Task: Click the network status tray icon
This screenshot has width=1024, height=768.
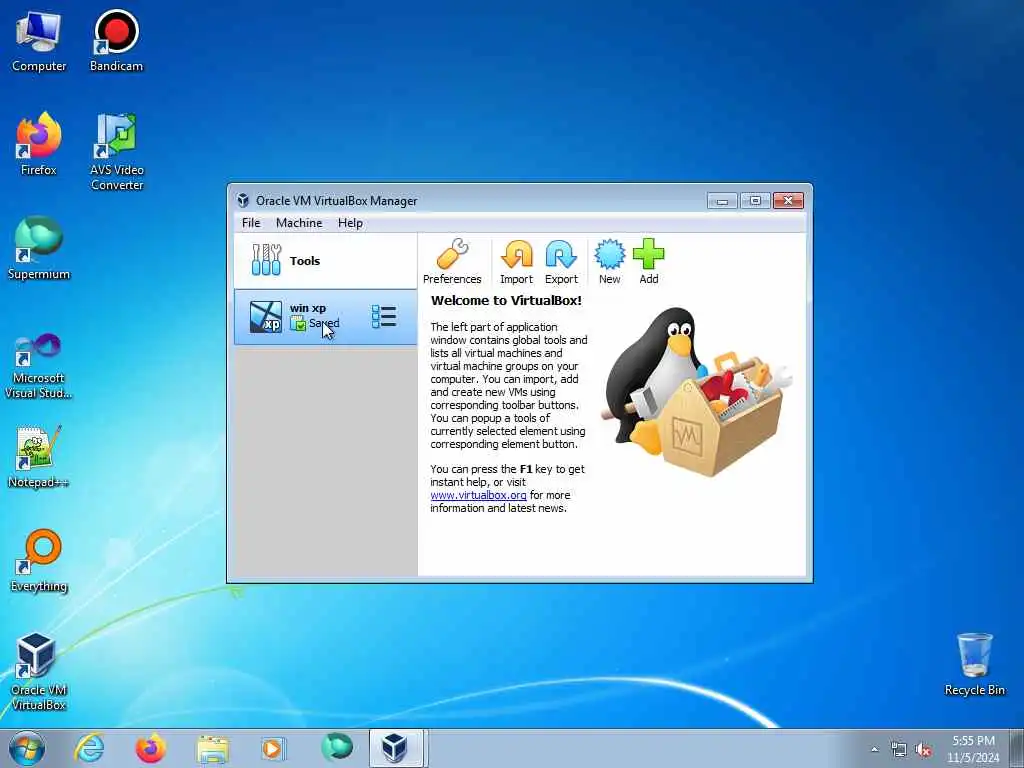Action: [x=899, y=749]
